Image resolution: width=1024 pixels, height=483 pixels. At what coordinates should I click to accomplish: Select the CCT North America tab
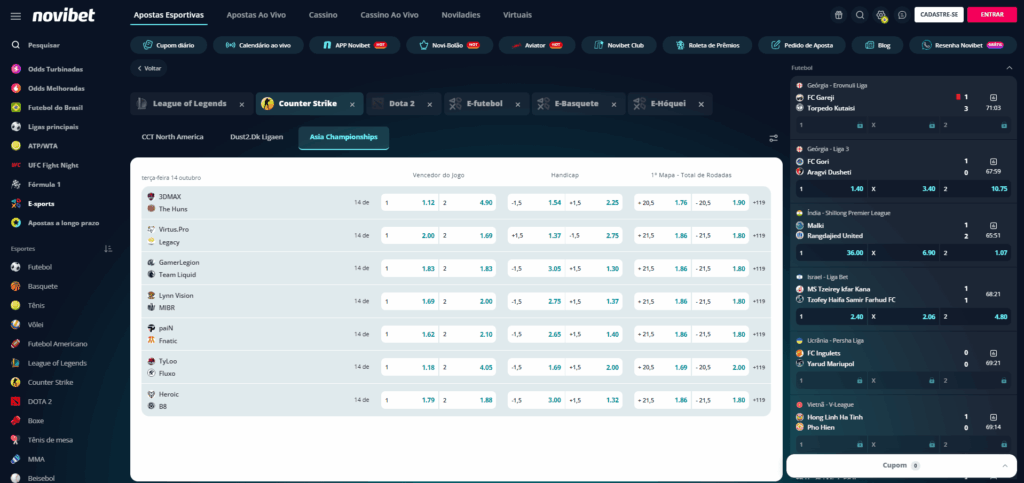coord(175,137)
